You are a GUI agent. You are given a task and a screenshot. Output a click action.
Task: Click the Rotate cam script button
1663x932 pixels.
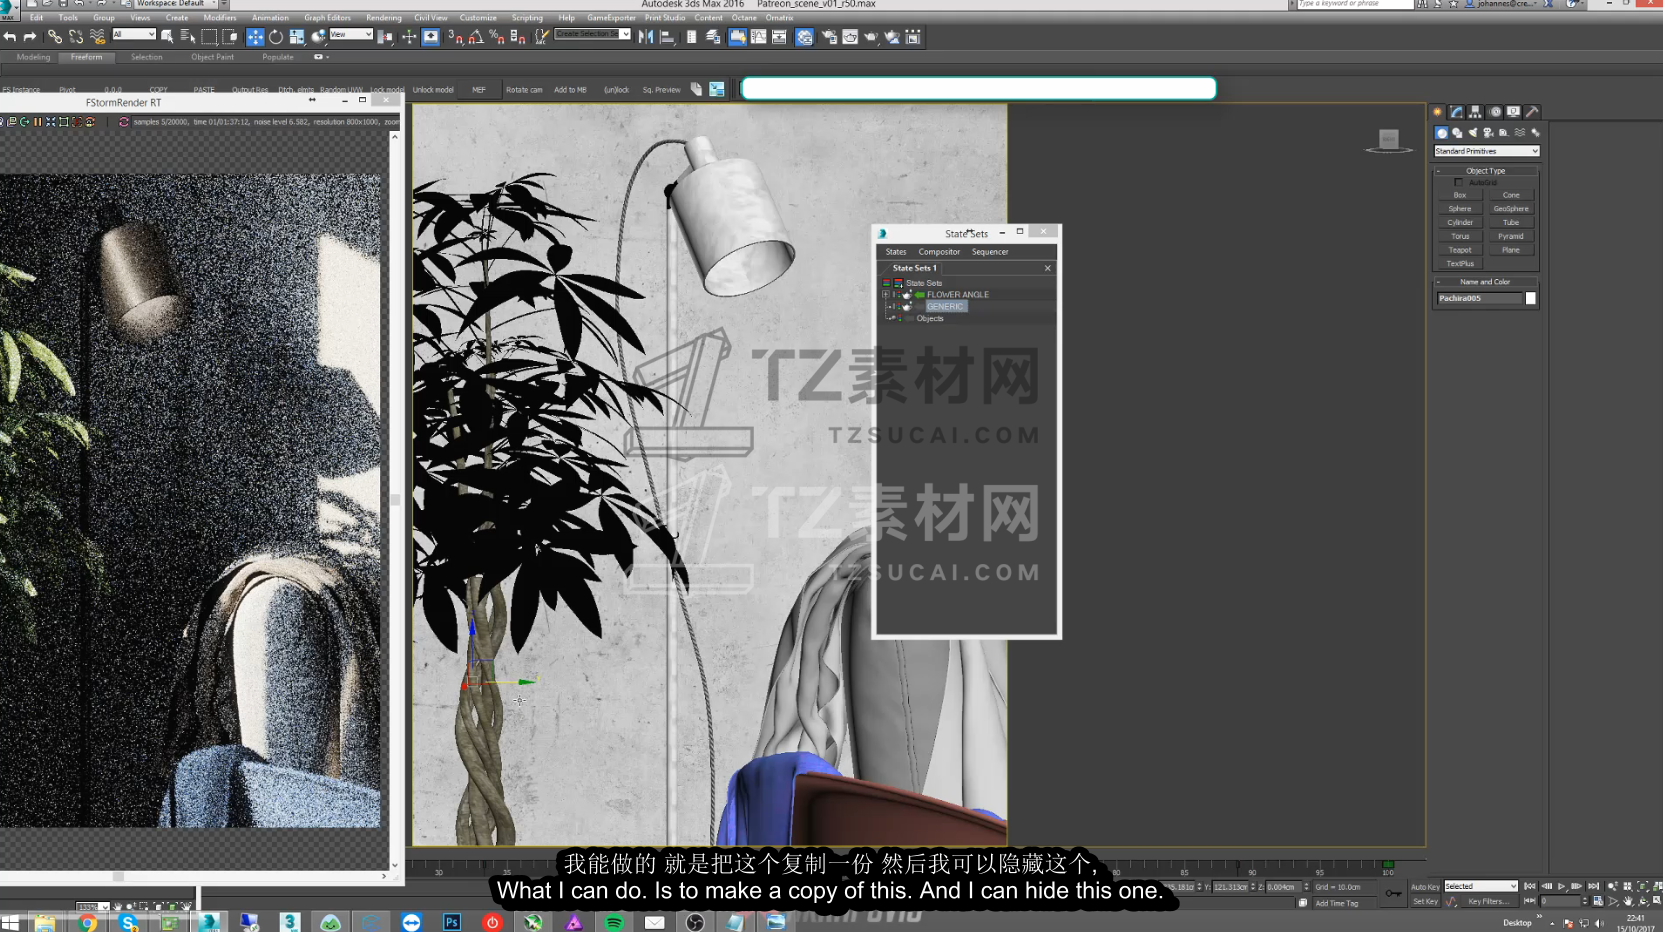(524, 90)
